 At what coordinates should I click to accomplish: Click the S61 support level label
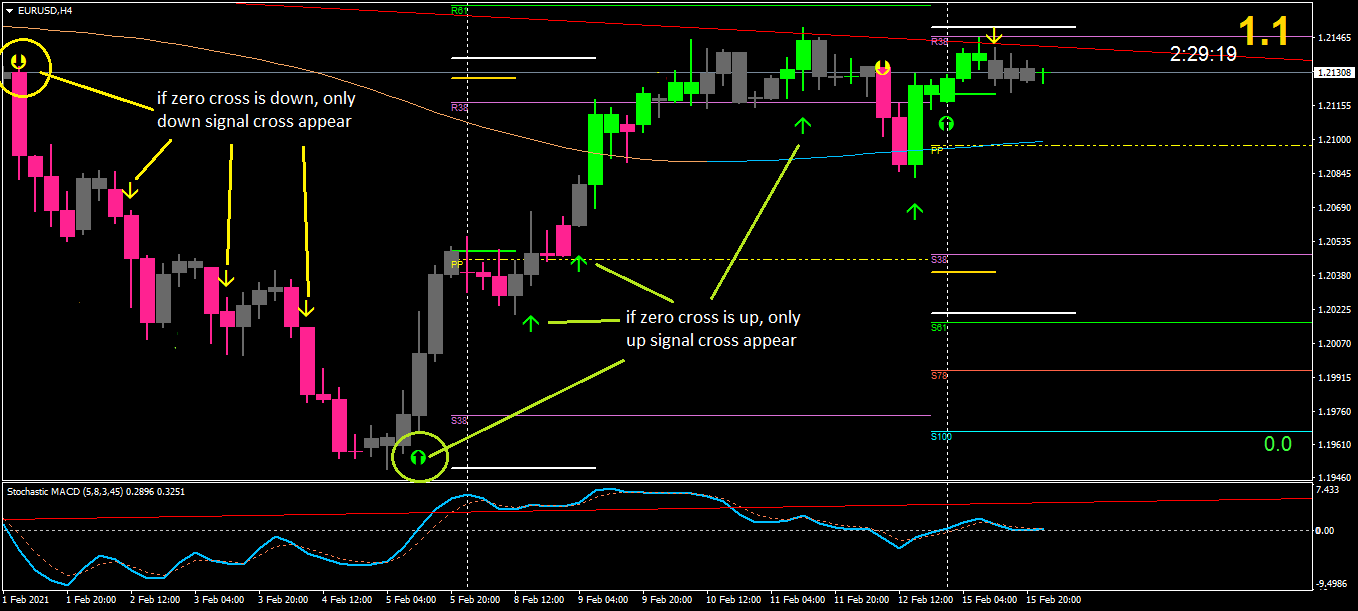(x=939, y=327)
